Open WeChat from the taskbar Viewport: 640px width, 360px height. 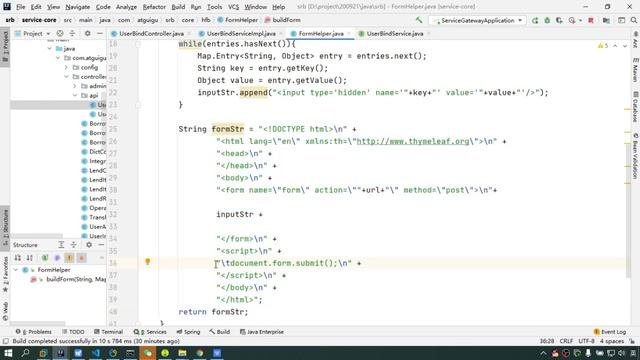pyautogui.click(x=148, y=353)
